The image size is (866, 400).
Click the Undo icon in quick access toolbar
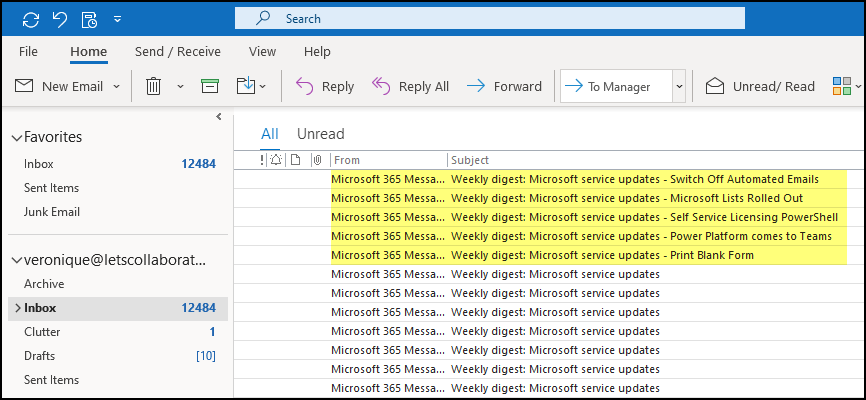tap(60, 18)
